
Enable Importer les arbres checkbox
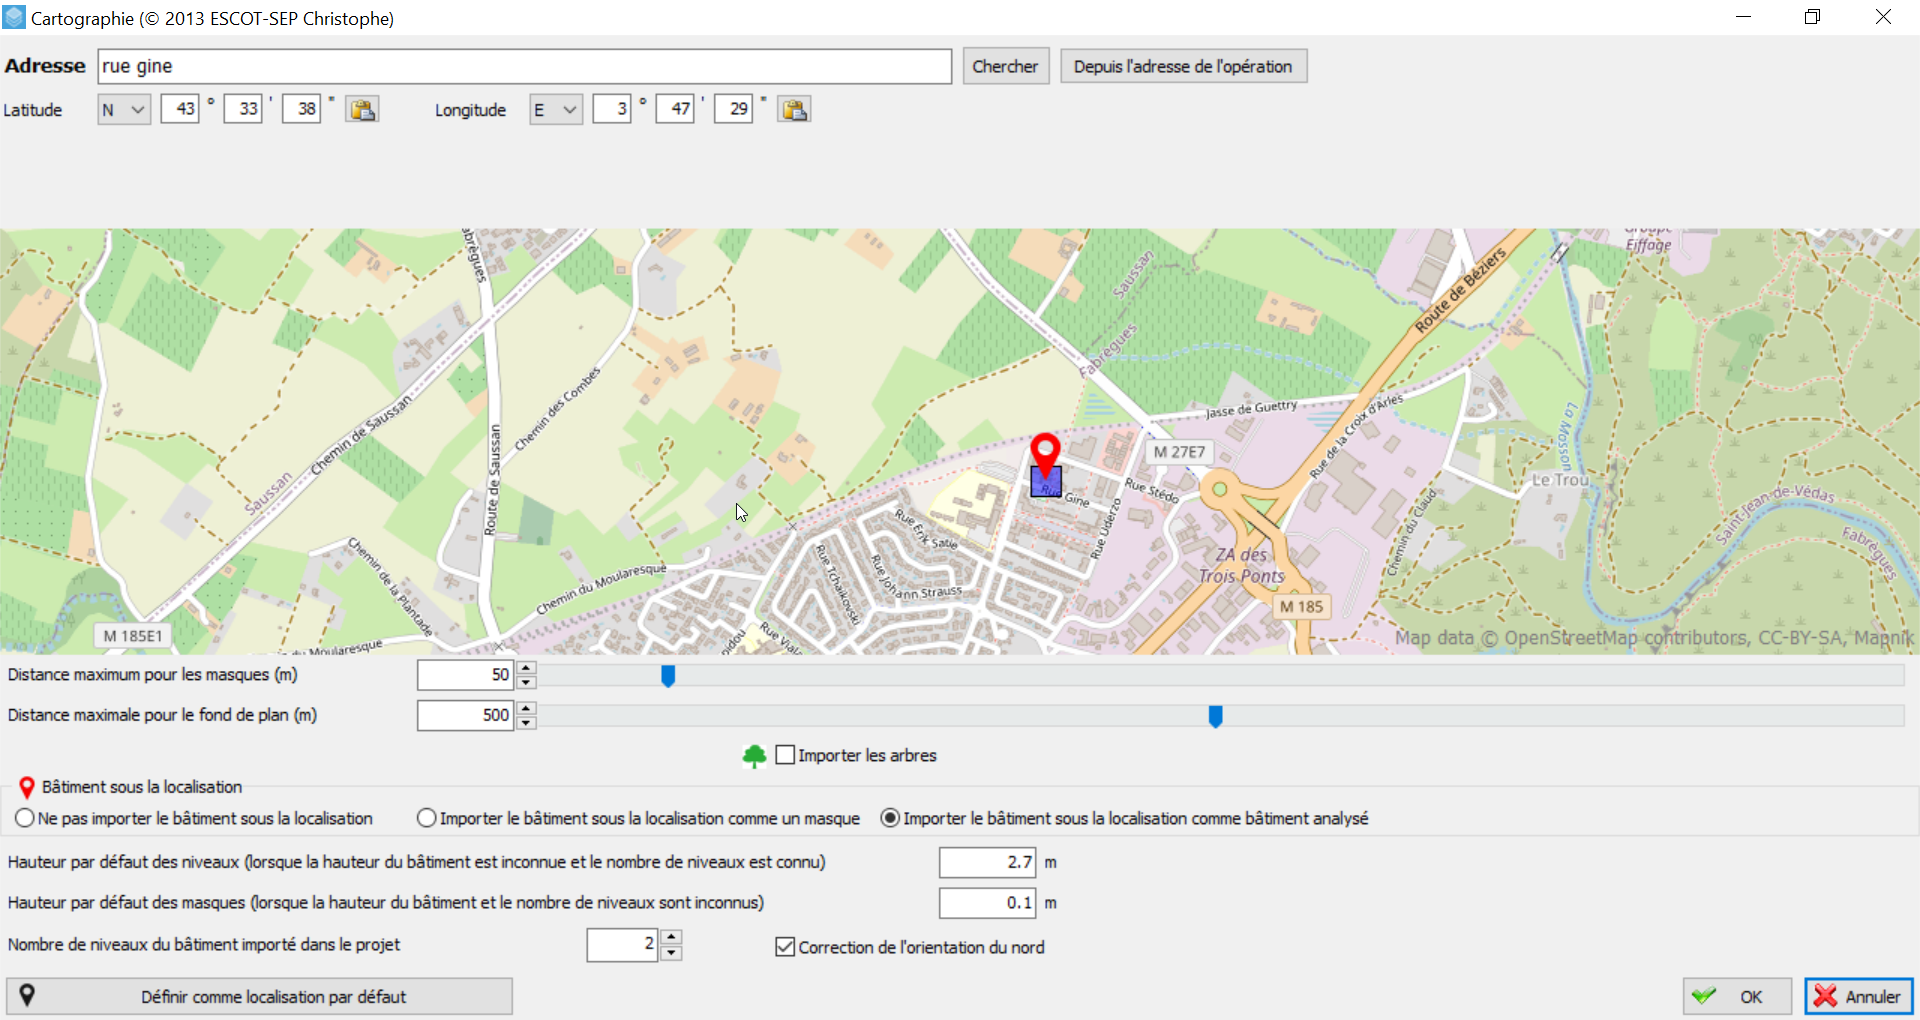pyautogui.click(x=785, y=755)
